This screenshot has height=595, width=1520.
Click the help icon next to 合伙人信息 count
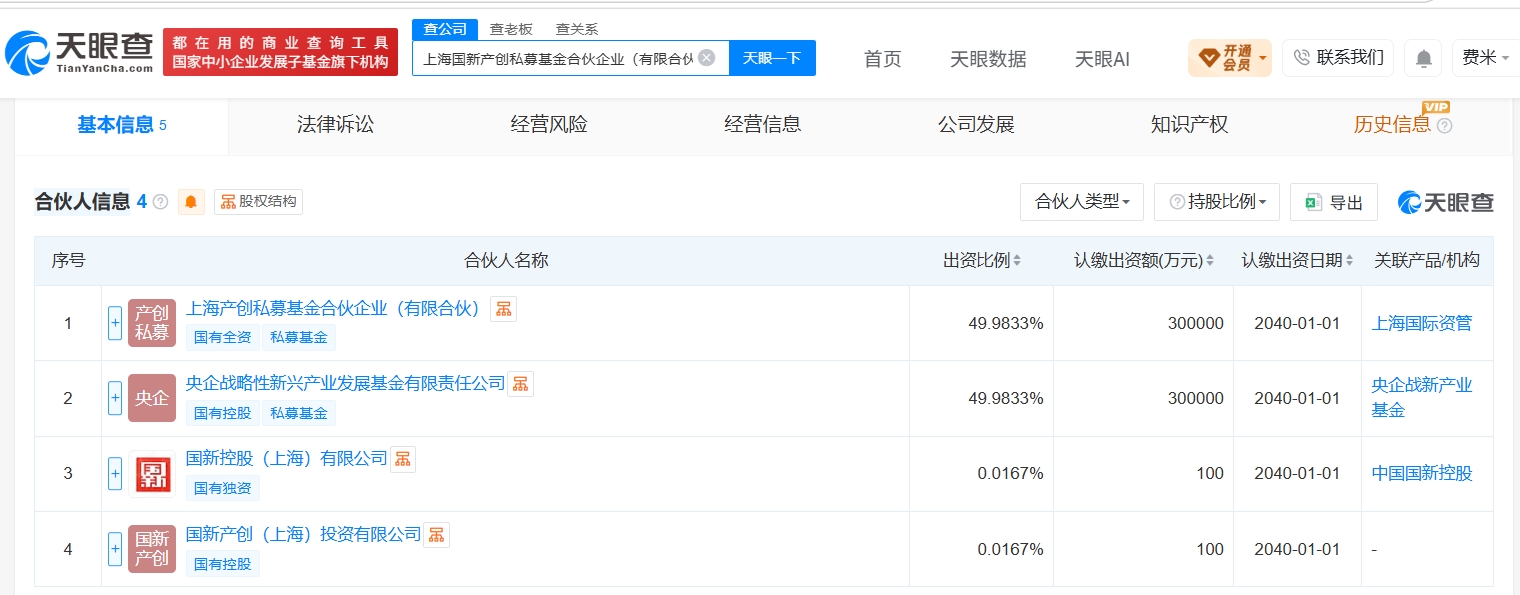pyautogui.click(x=160, y=202)
